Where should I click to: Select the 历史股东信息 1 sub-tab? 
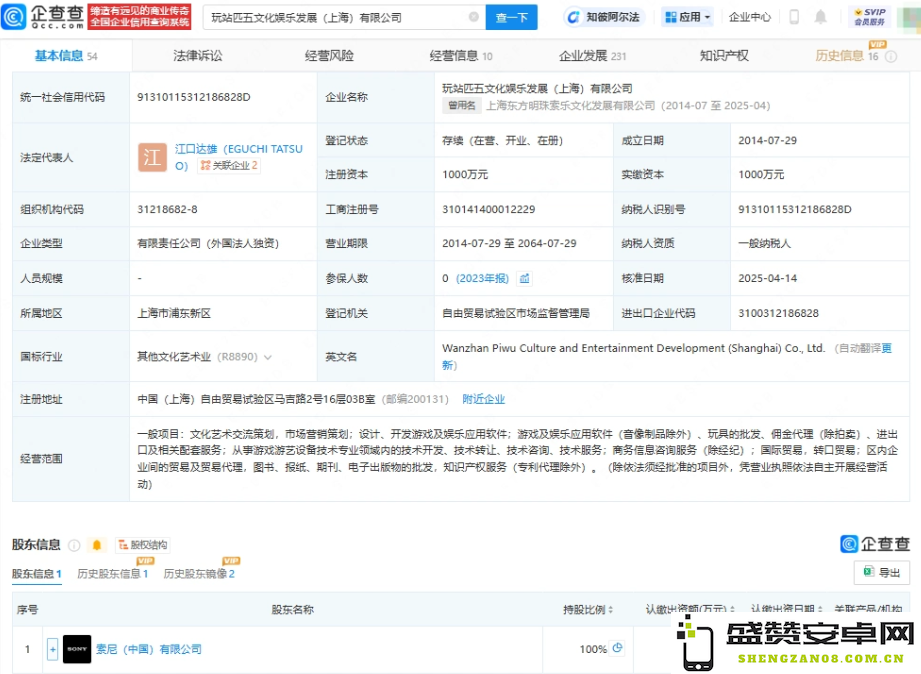113,574
